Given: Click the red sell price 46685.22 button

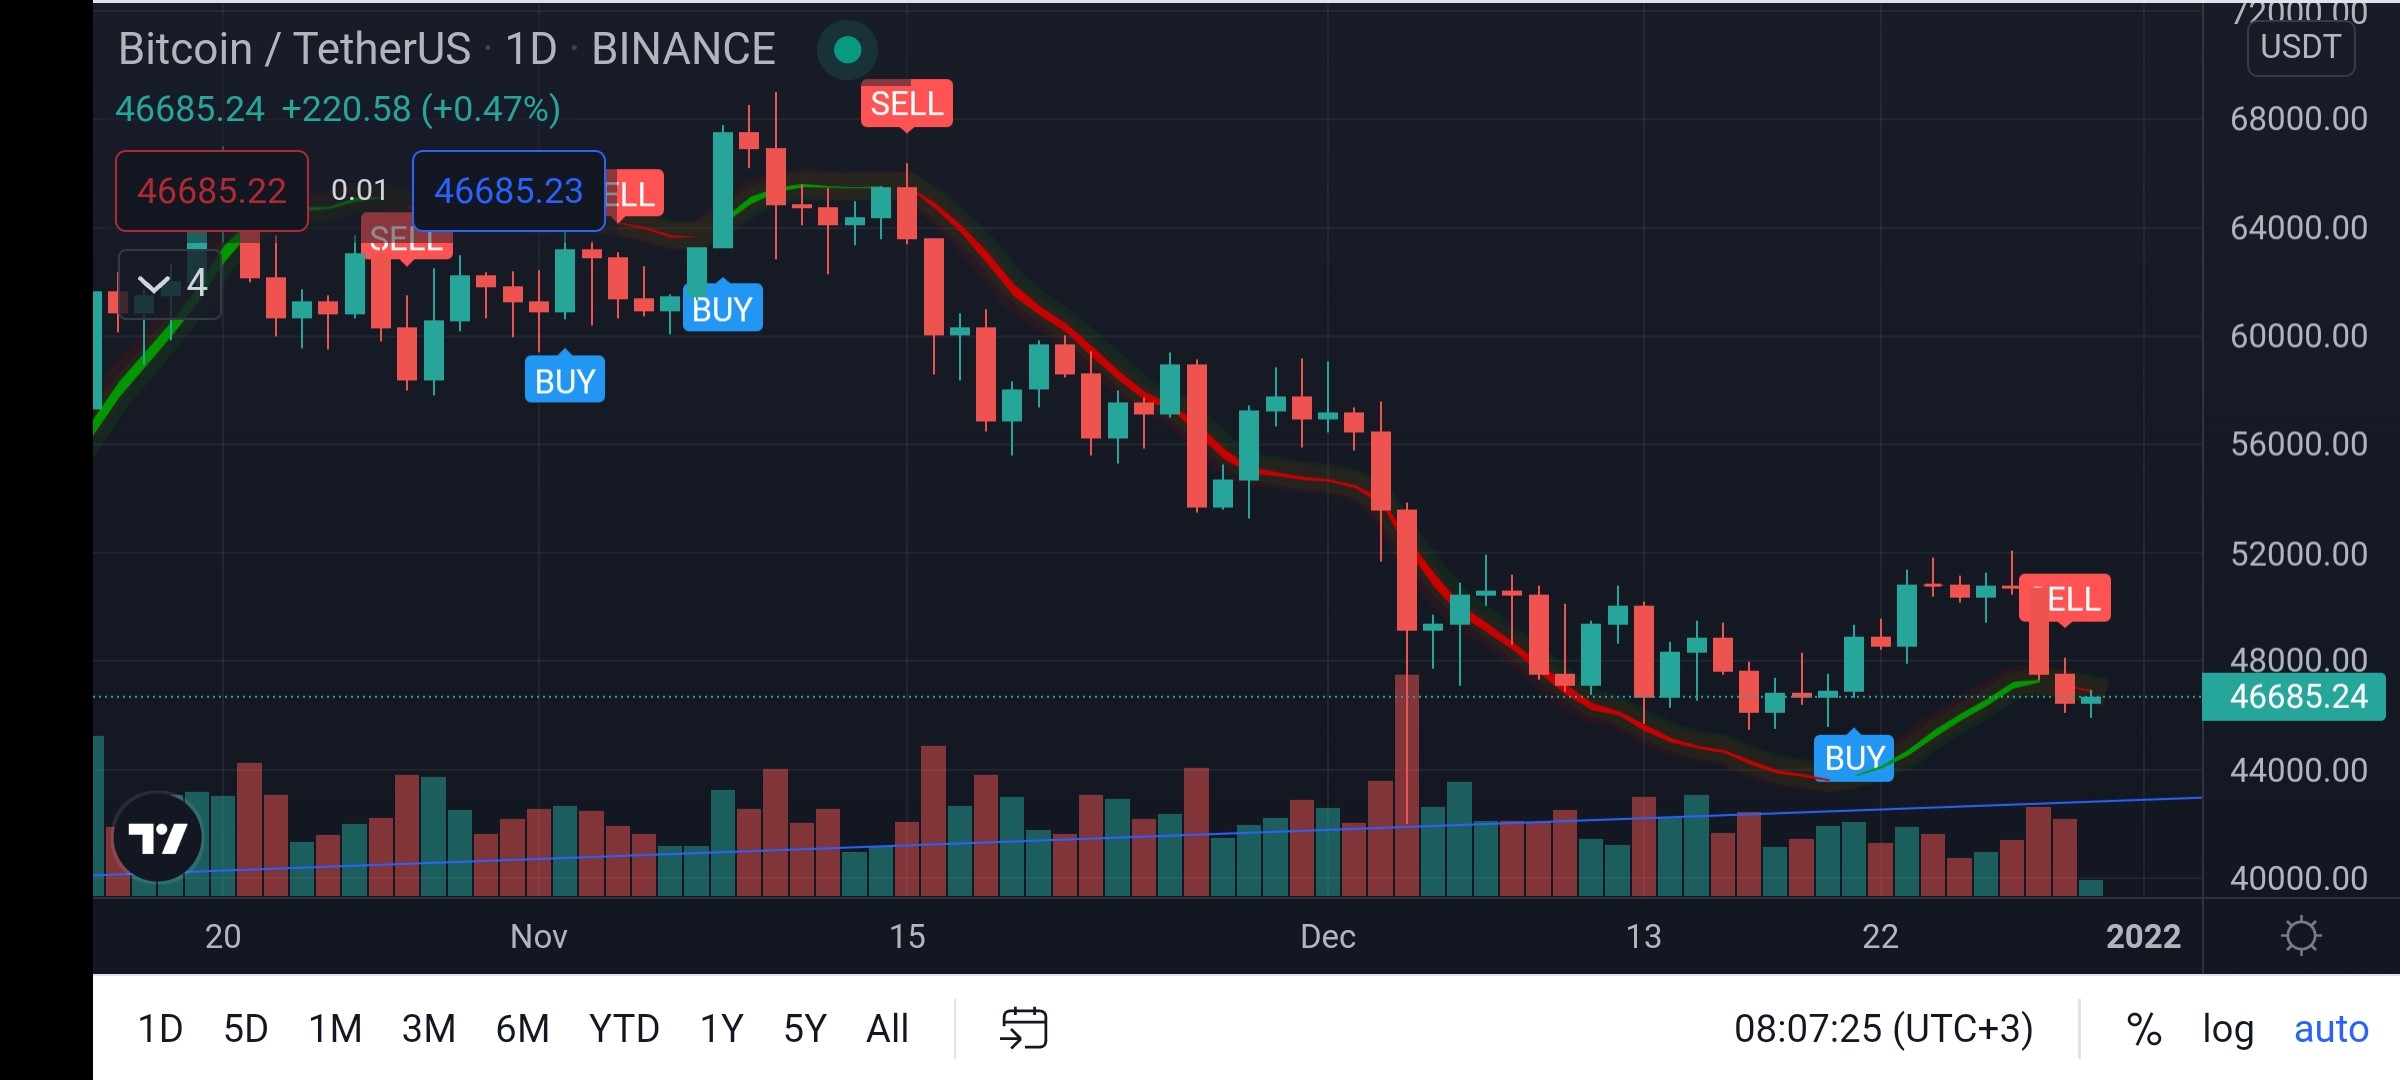Looking at the screenshot, I should click(x=212, y=191).
